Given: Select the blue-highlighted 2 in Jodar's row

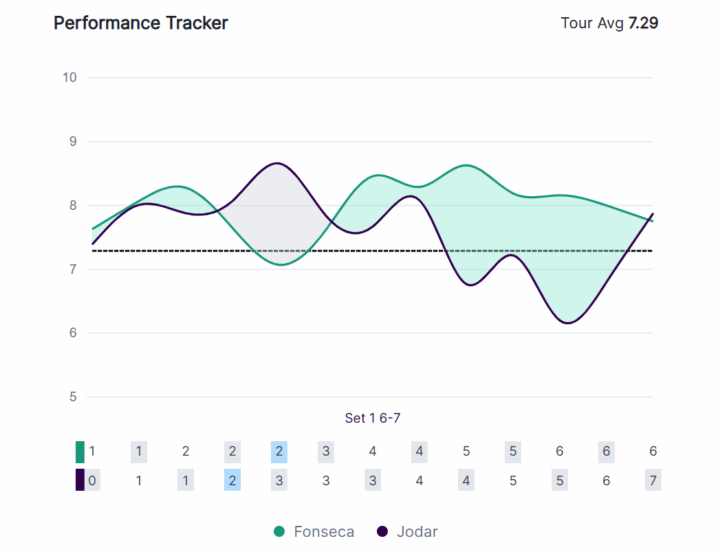Looking at the screenshot, I should (232, 480).
